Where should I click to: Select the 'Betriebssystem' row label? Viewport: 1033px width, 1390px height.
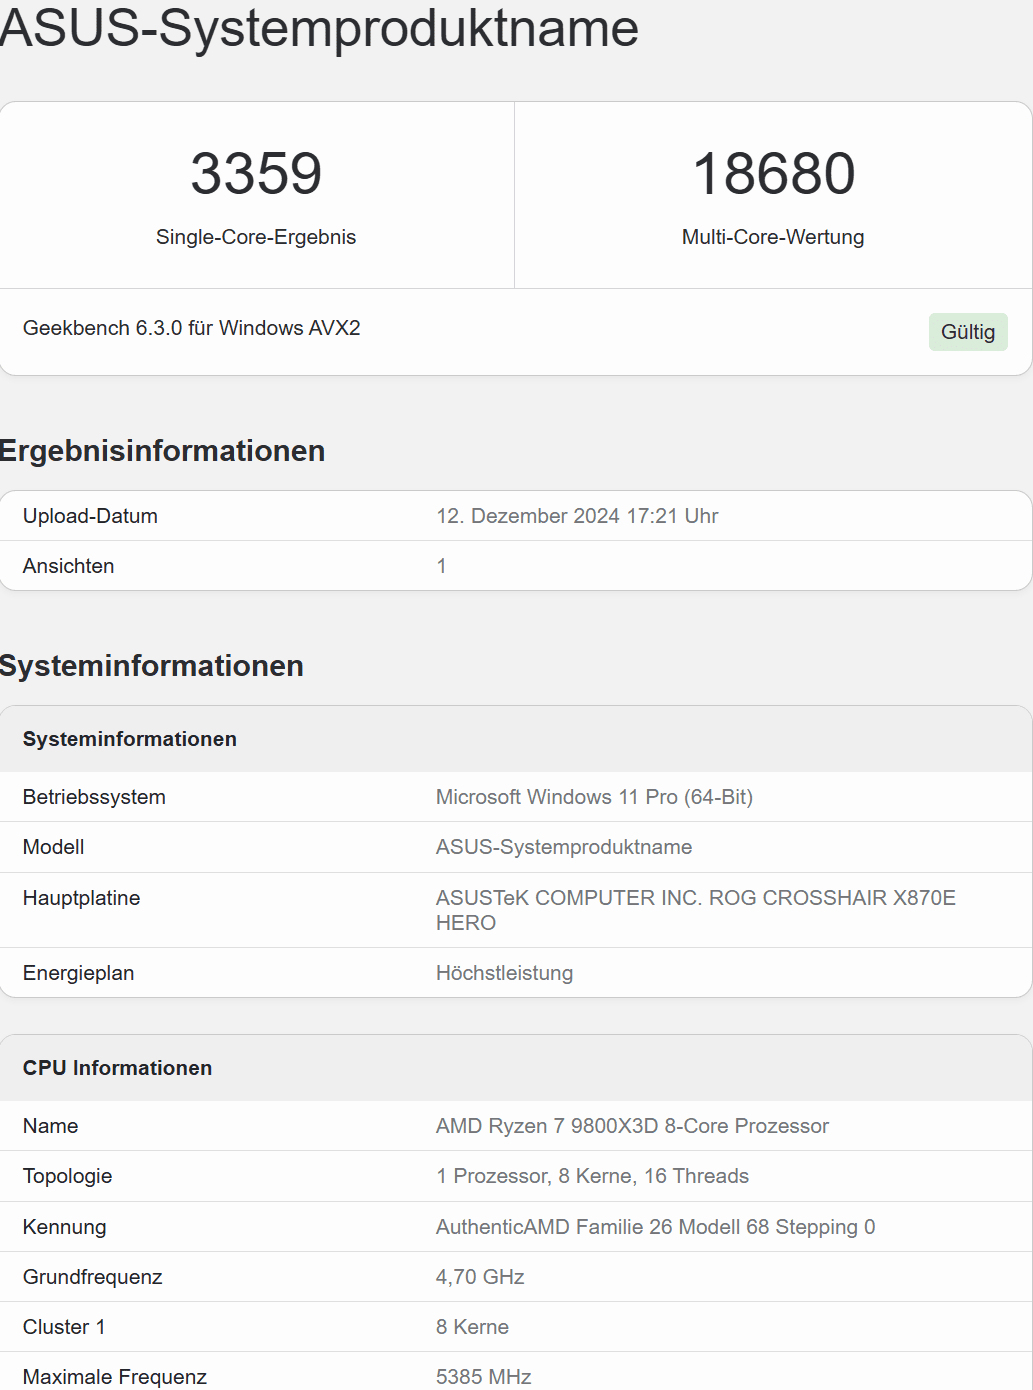(x=94, y=797)
